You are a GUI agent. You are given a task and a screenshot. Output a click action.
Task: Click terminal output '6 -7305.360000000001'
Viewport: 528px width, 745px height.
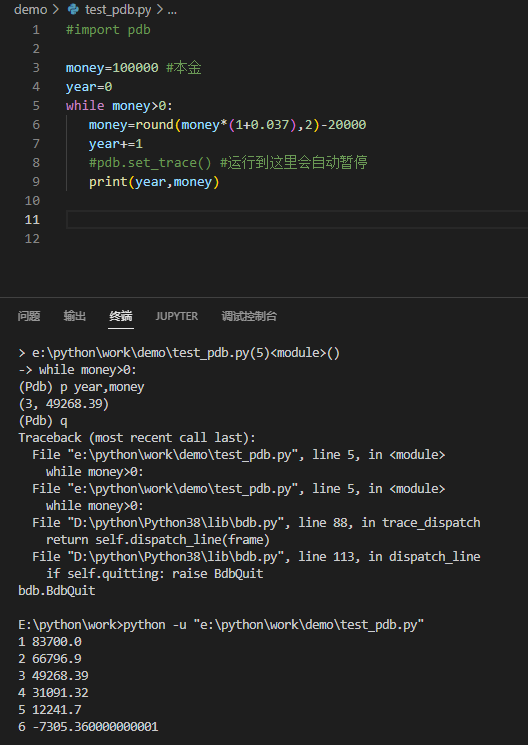pos(88,726)
